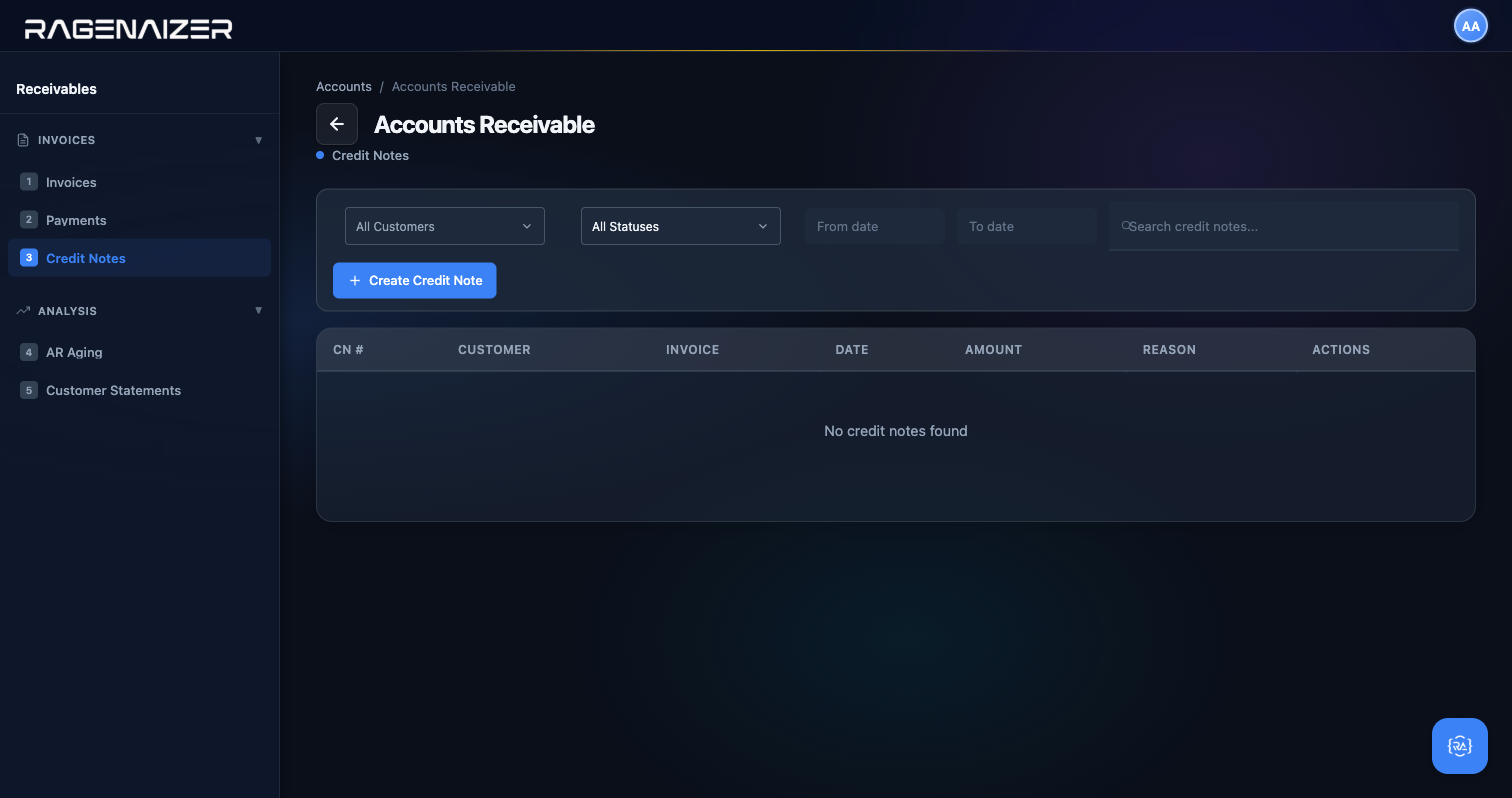1512x798 pixels.
Task: Click the REASON column header
Action: pos(1169,350)
